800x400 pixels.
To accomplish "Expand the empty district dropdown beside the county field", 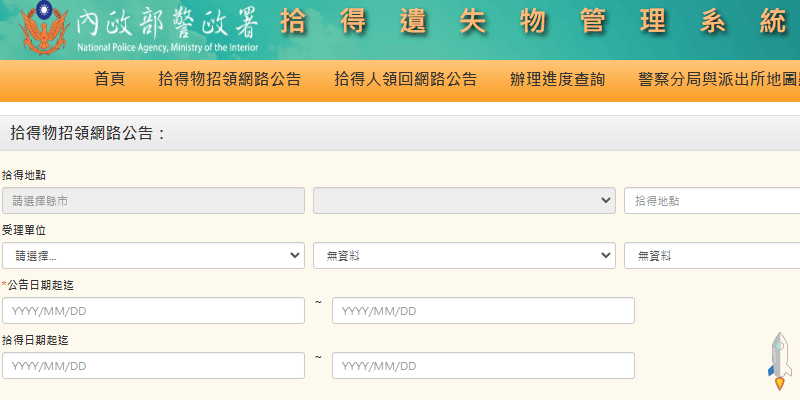I will (464, 200).
